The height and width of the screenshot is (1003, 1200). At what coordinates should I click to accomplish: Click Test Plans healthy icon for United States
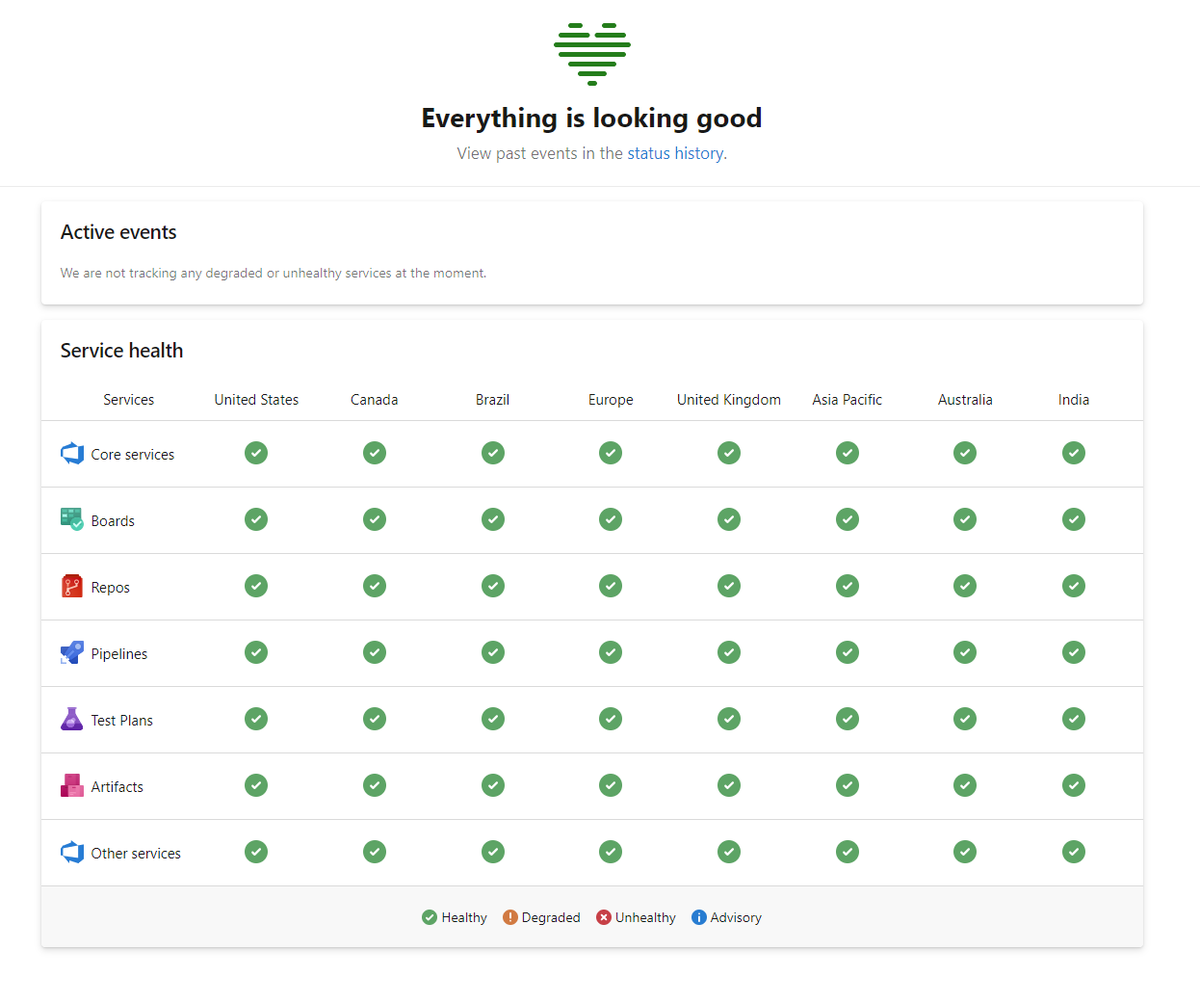tap(256, 719)
